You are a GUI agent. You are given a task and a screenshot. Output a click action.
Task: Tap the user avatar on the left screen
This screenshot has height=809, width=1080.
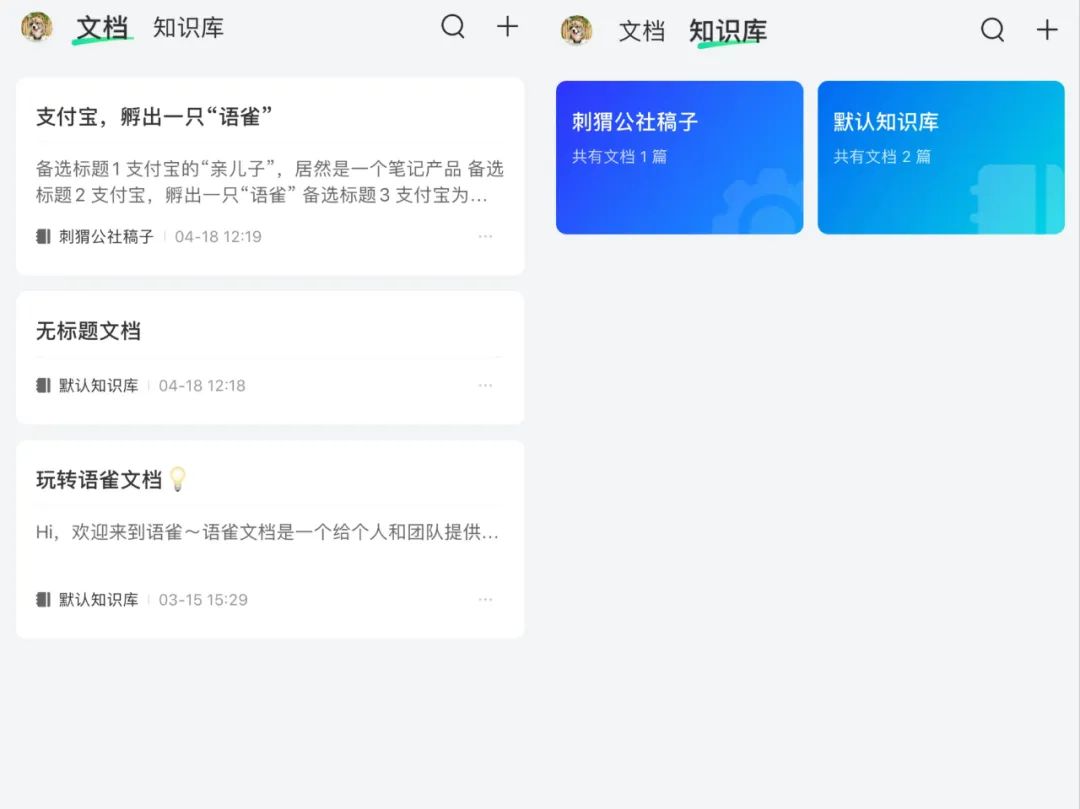pyautogui.click(x=38, y=27)
